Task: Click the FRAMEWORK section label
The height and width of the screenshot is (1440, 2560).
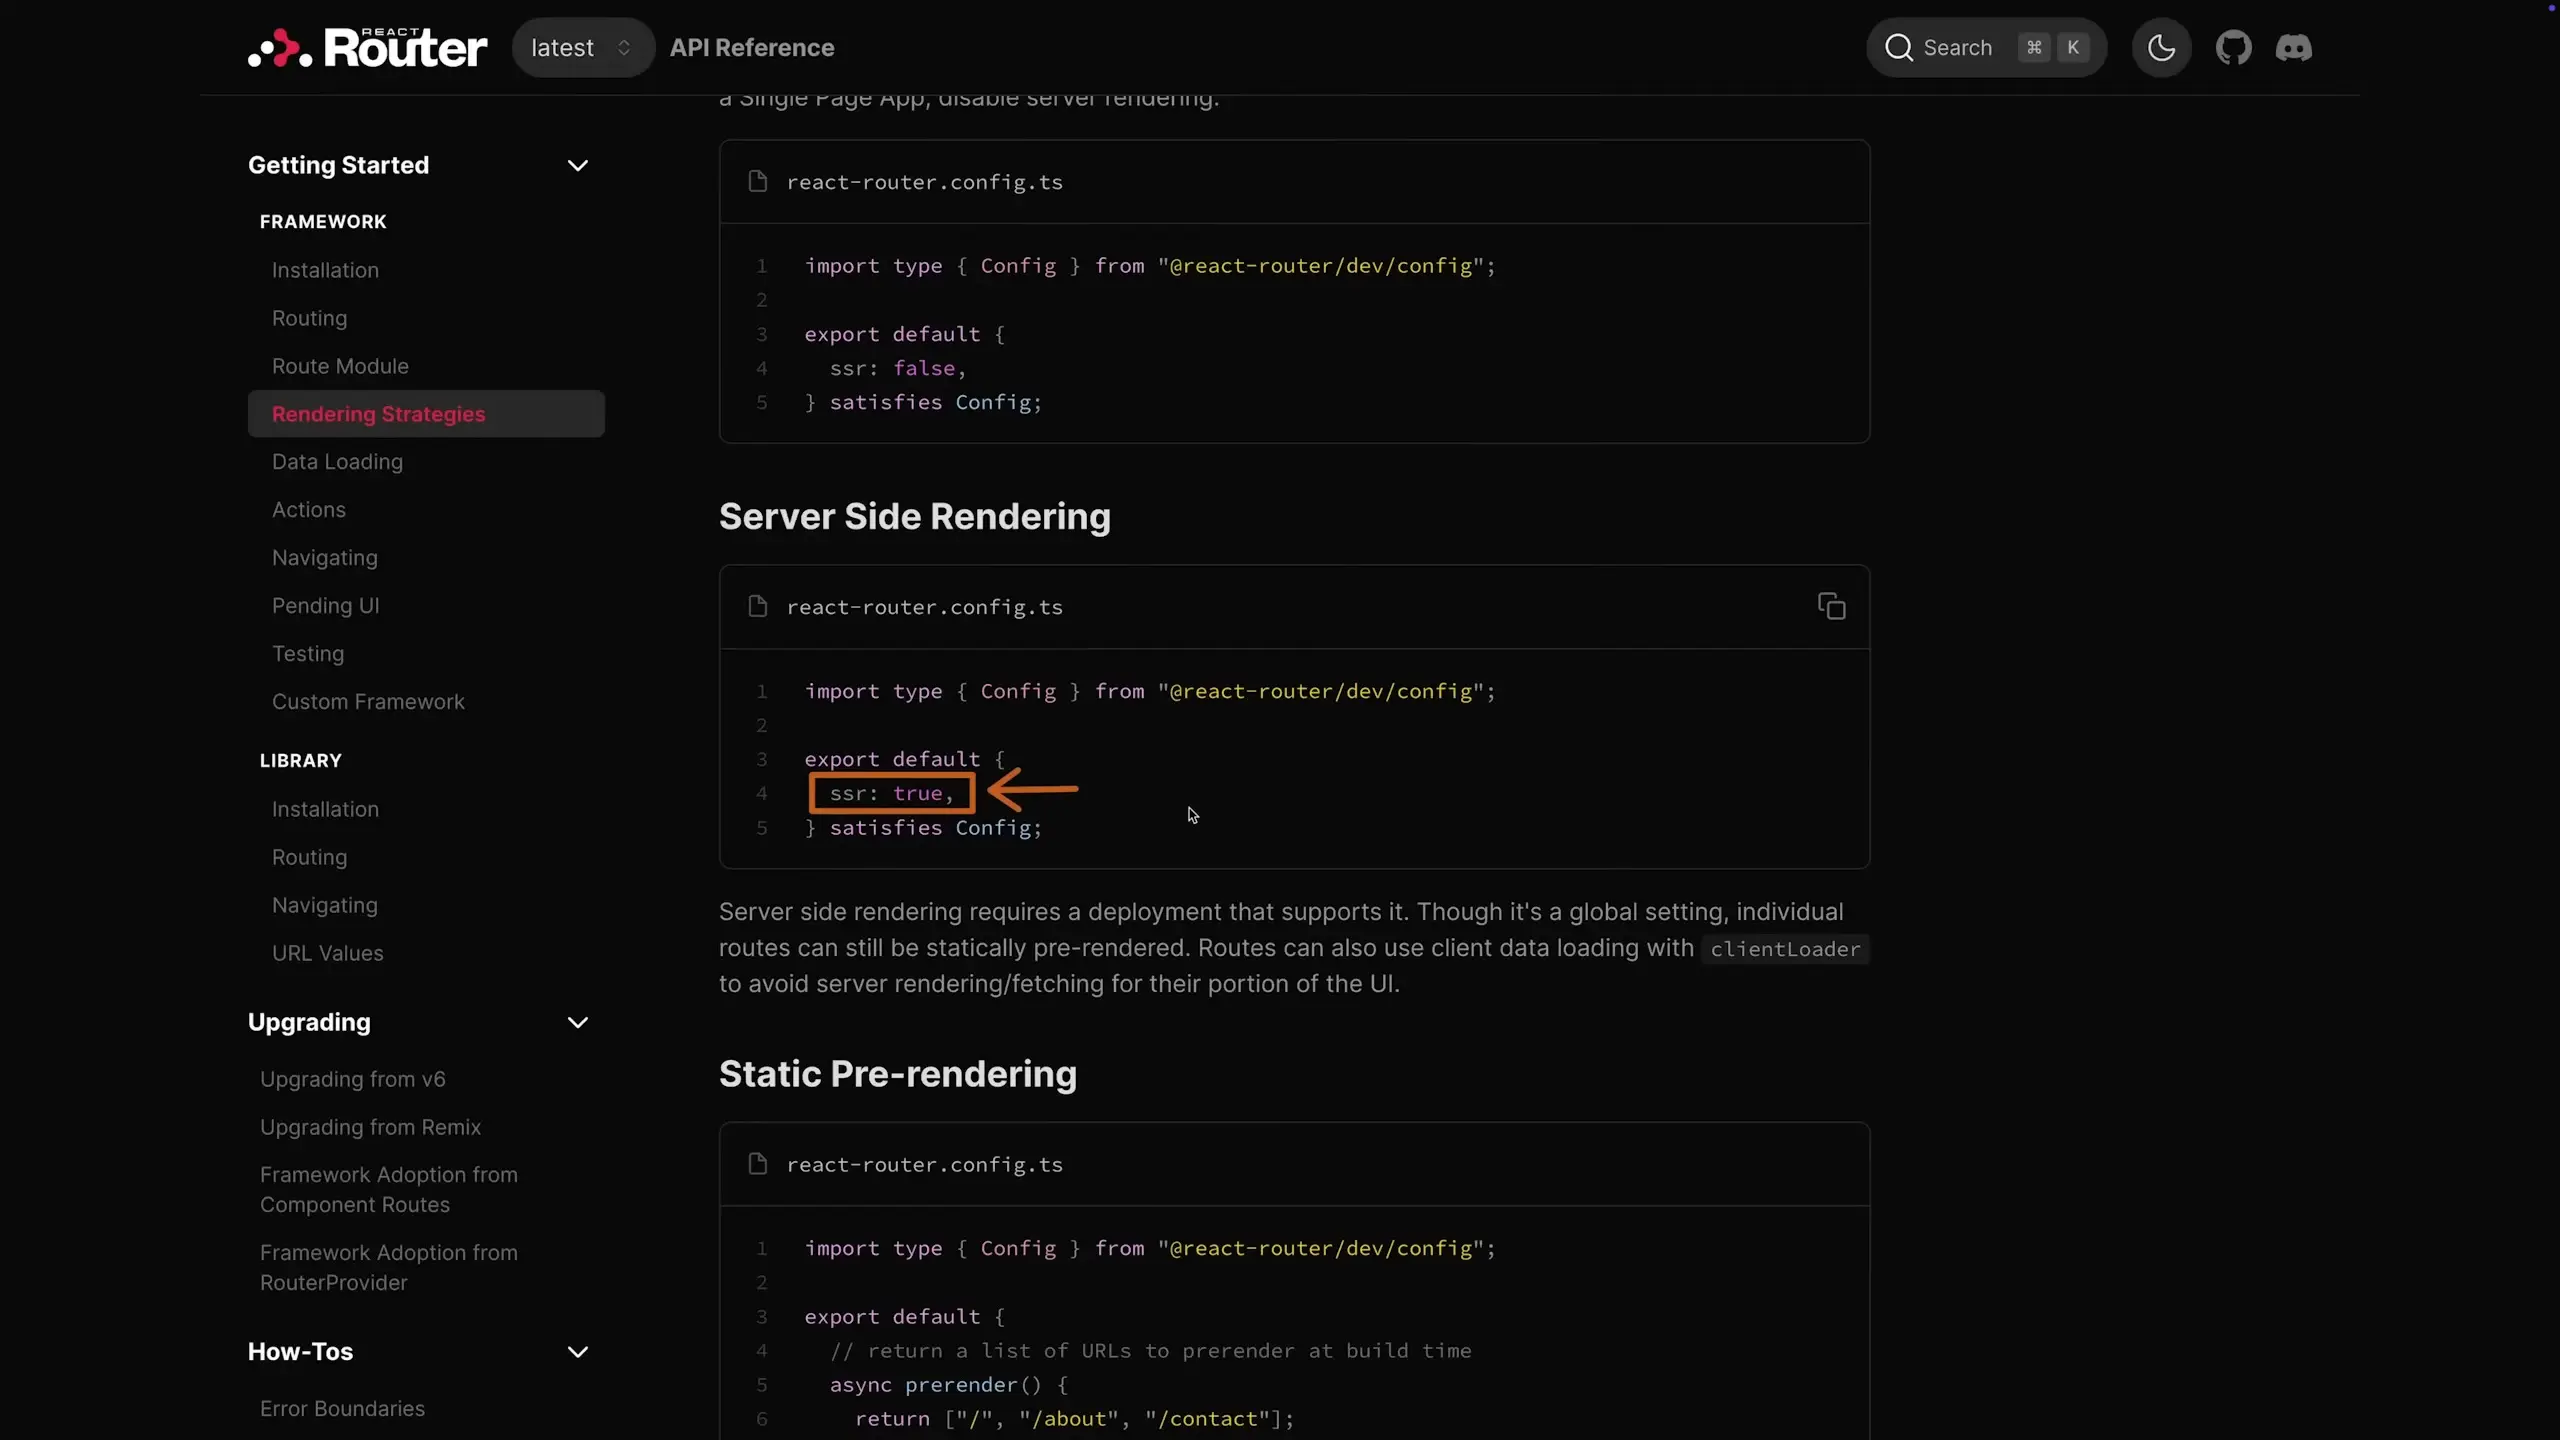Action: click(322, 222)
